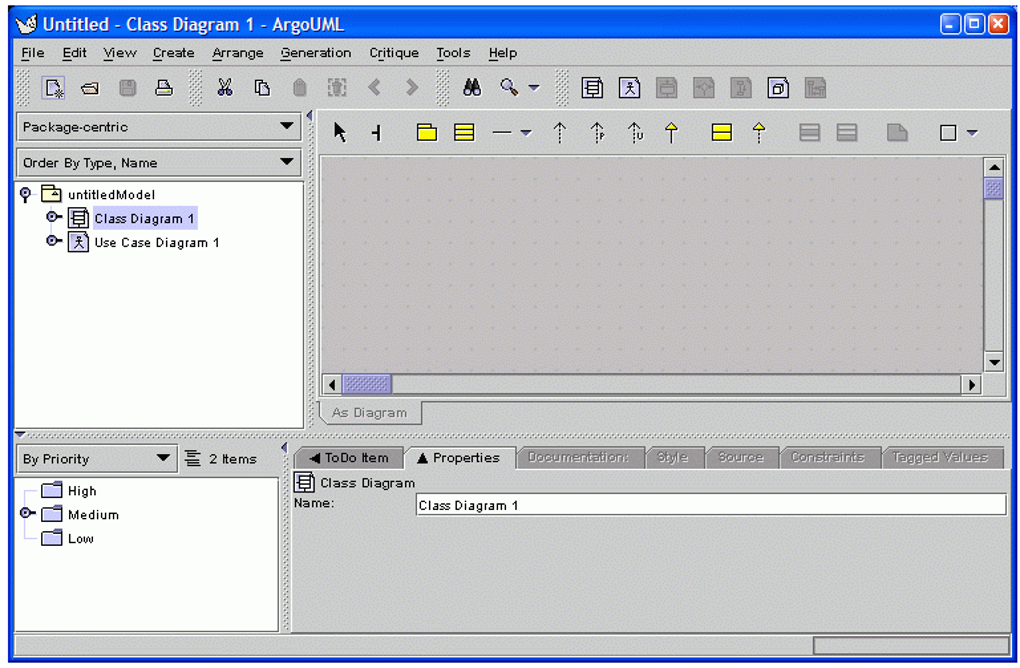This screenshot has width=1020, height=668.
Task: Open the shape tool dropdown arrow
Action: tap(972, 133)
